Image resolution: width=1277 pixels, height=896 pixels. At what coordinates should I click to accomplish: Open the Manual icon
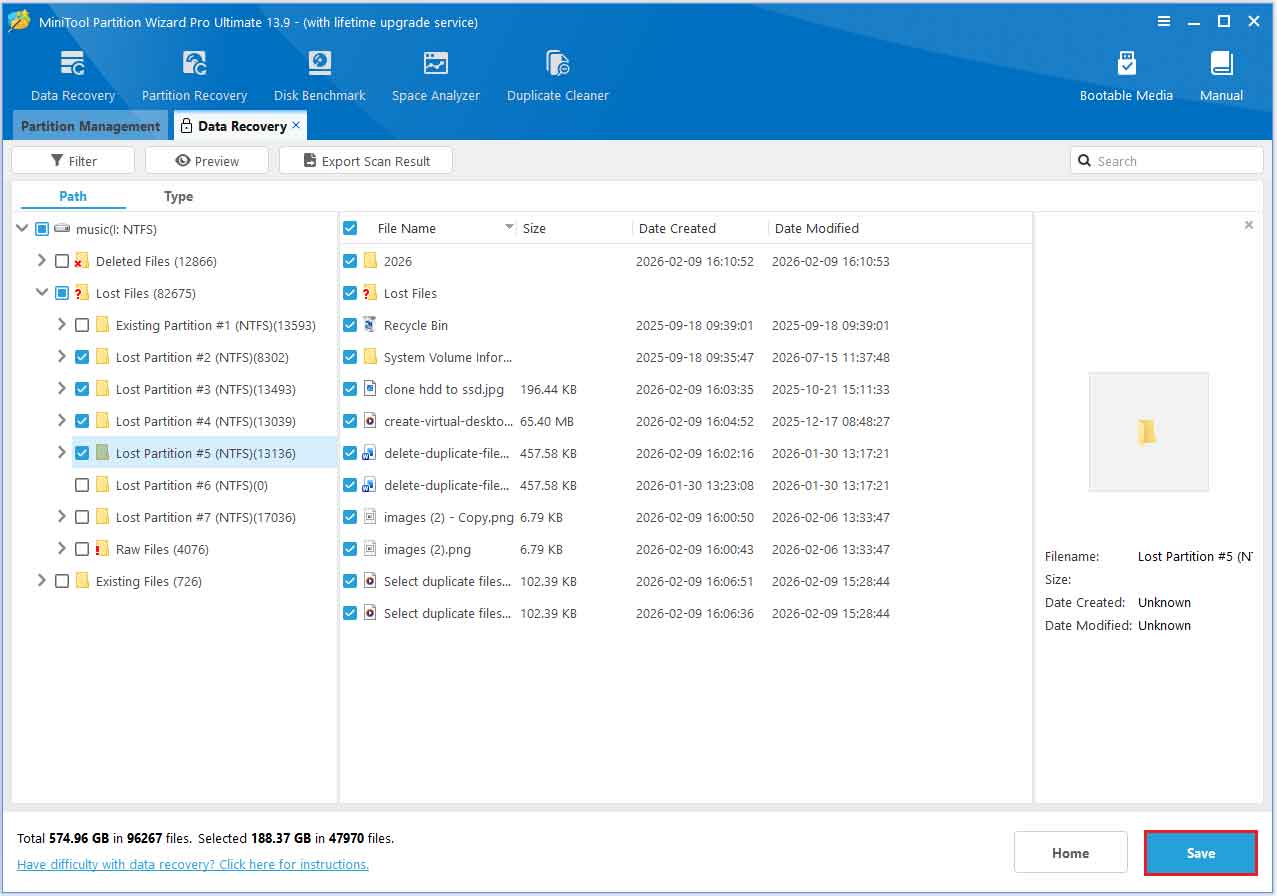tap(1221, 64)
